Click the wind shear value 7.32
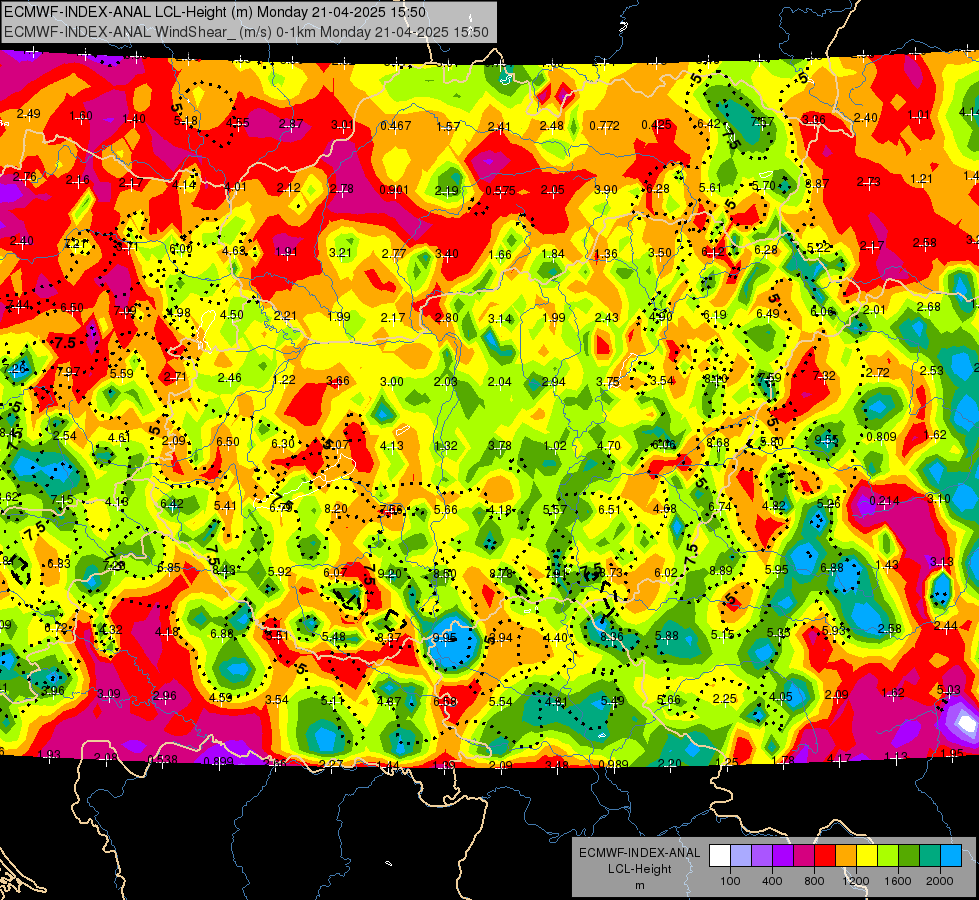979x900 pixels. point(824,375)
